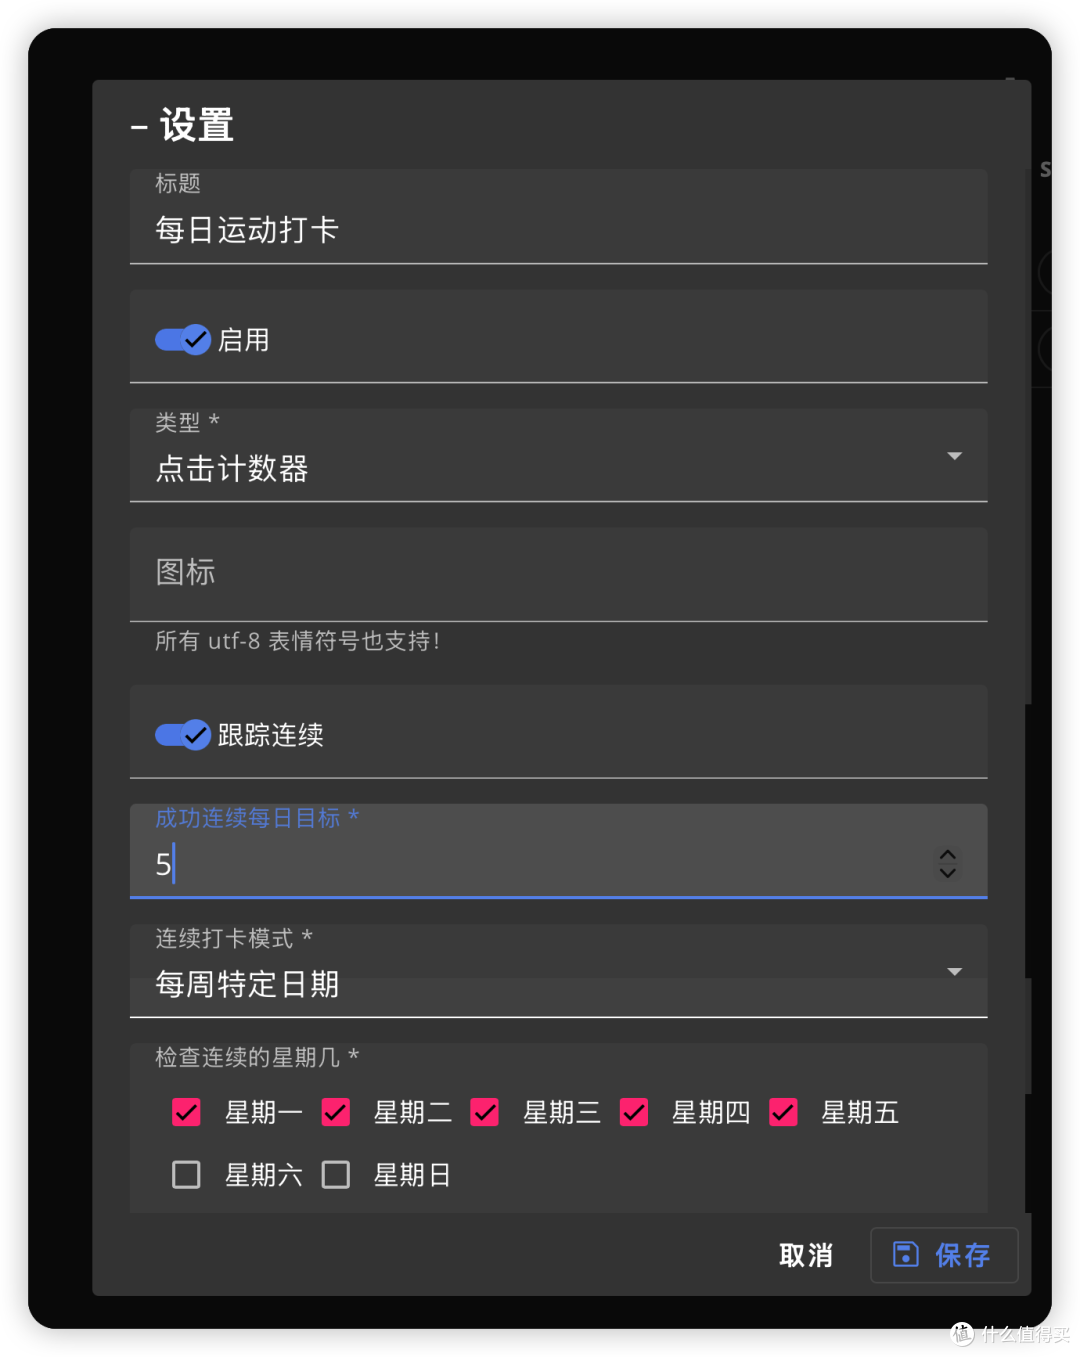Click the 图标 input field
1080x1357 pixels.
(x=558, y=575)
